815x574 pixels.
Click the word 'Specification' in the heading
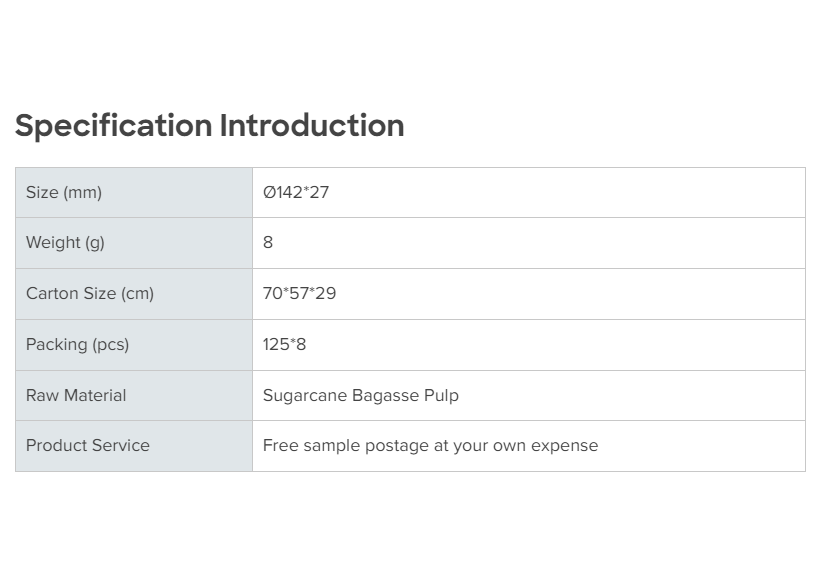tap(113, 126)
